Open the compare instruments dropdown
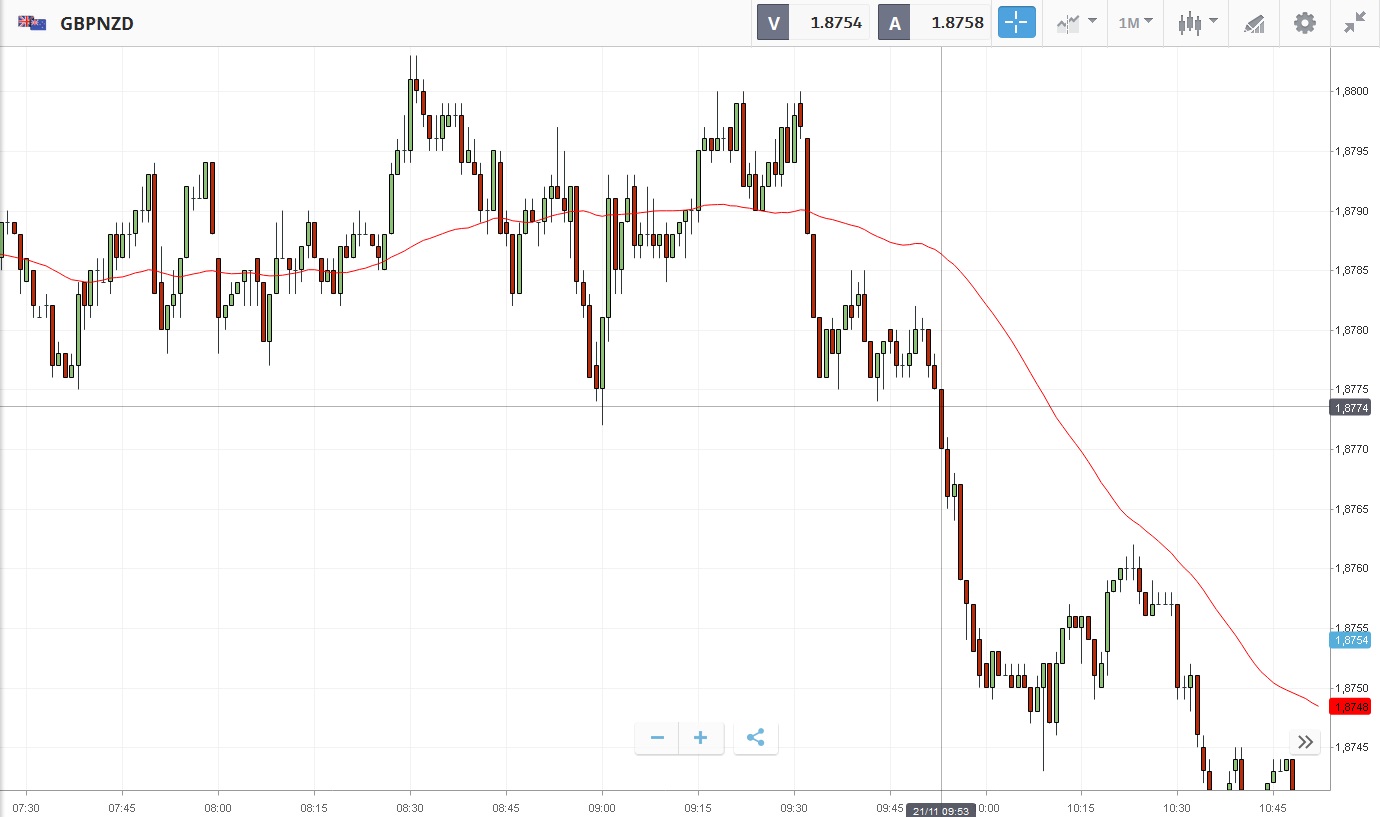The height and width of the screenshot is (817, 1380). tap(1076, 23)
